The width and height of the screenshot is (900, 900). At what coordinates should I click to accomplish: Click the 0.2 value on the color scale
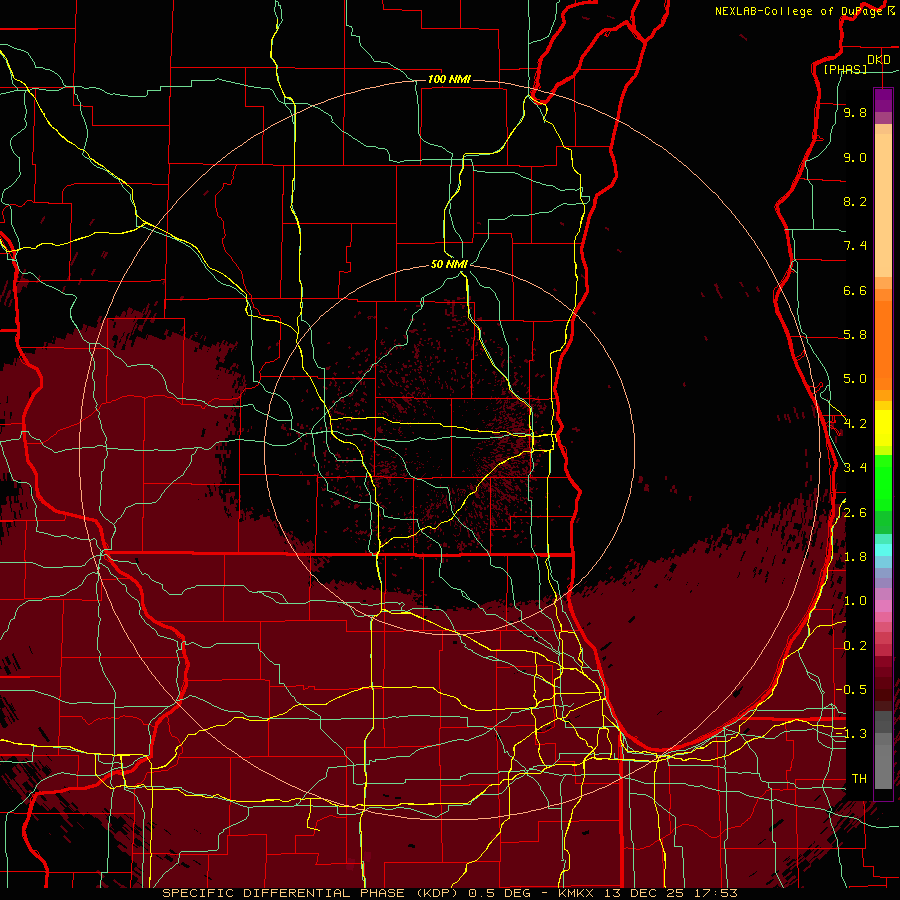coord(855,646)
